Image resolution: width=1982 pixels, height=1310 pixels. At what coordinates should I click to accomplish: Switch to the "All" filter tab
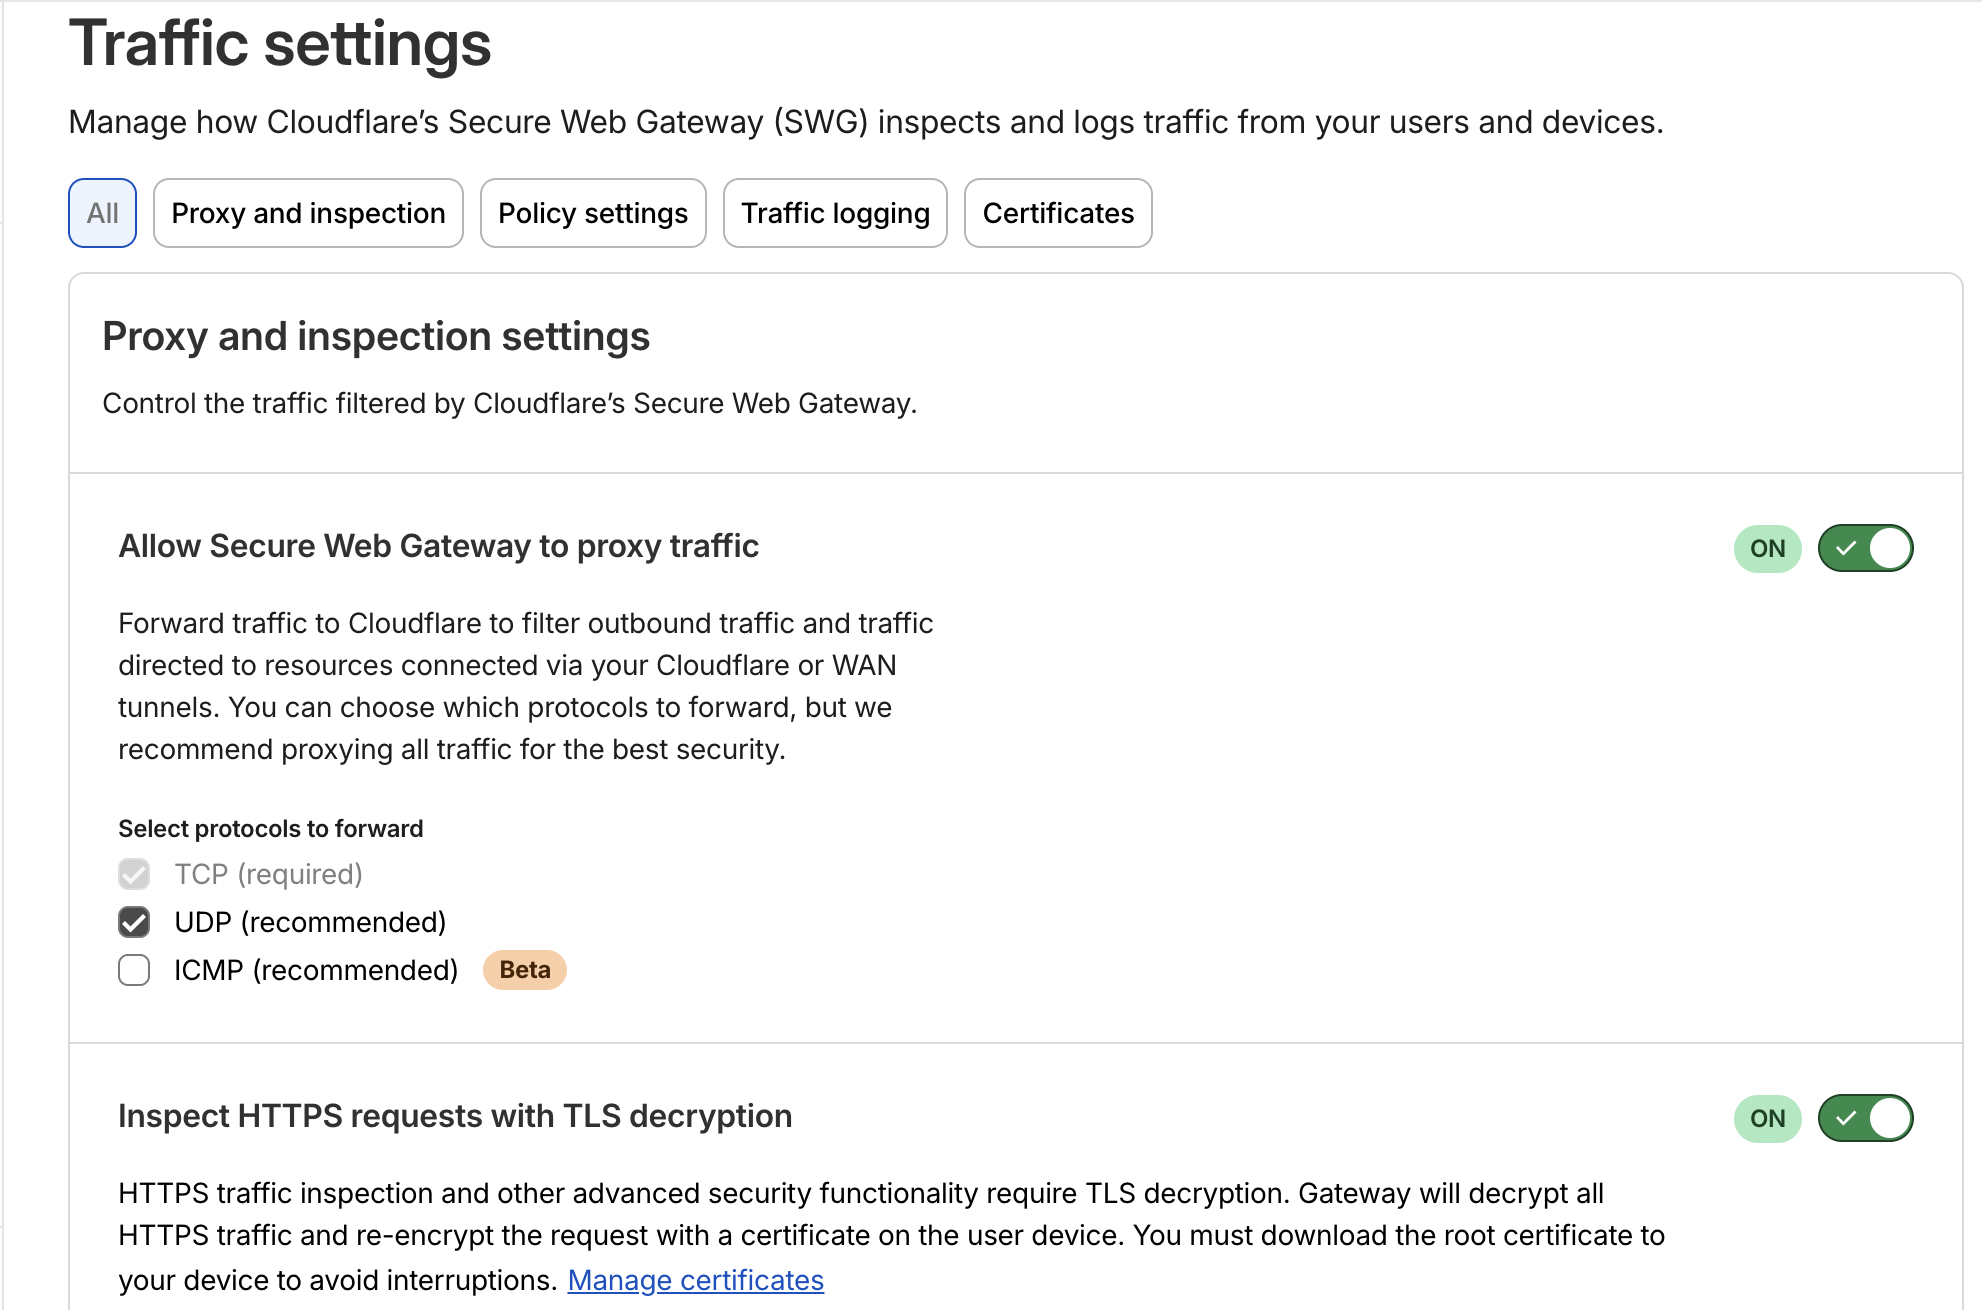[x=101, y=212]
